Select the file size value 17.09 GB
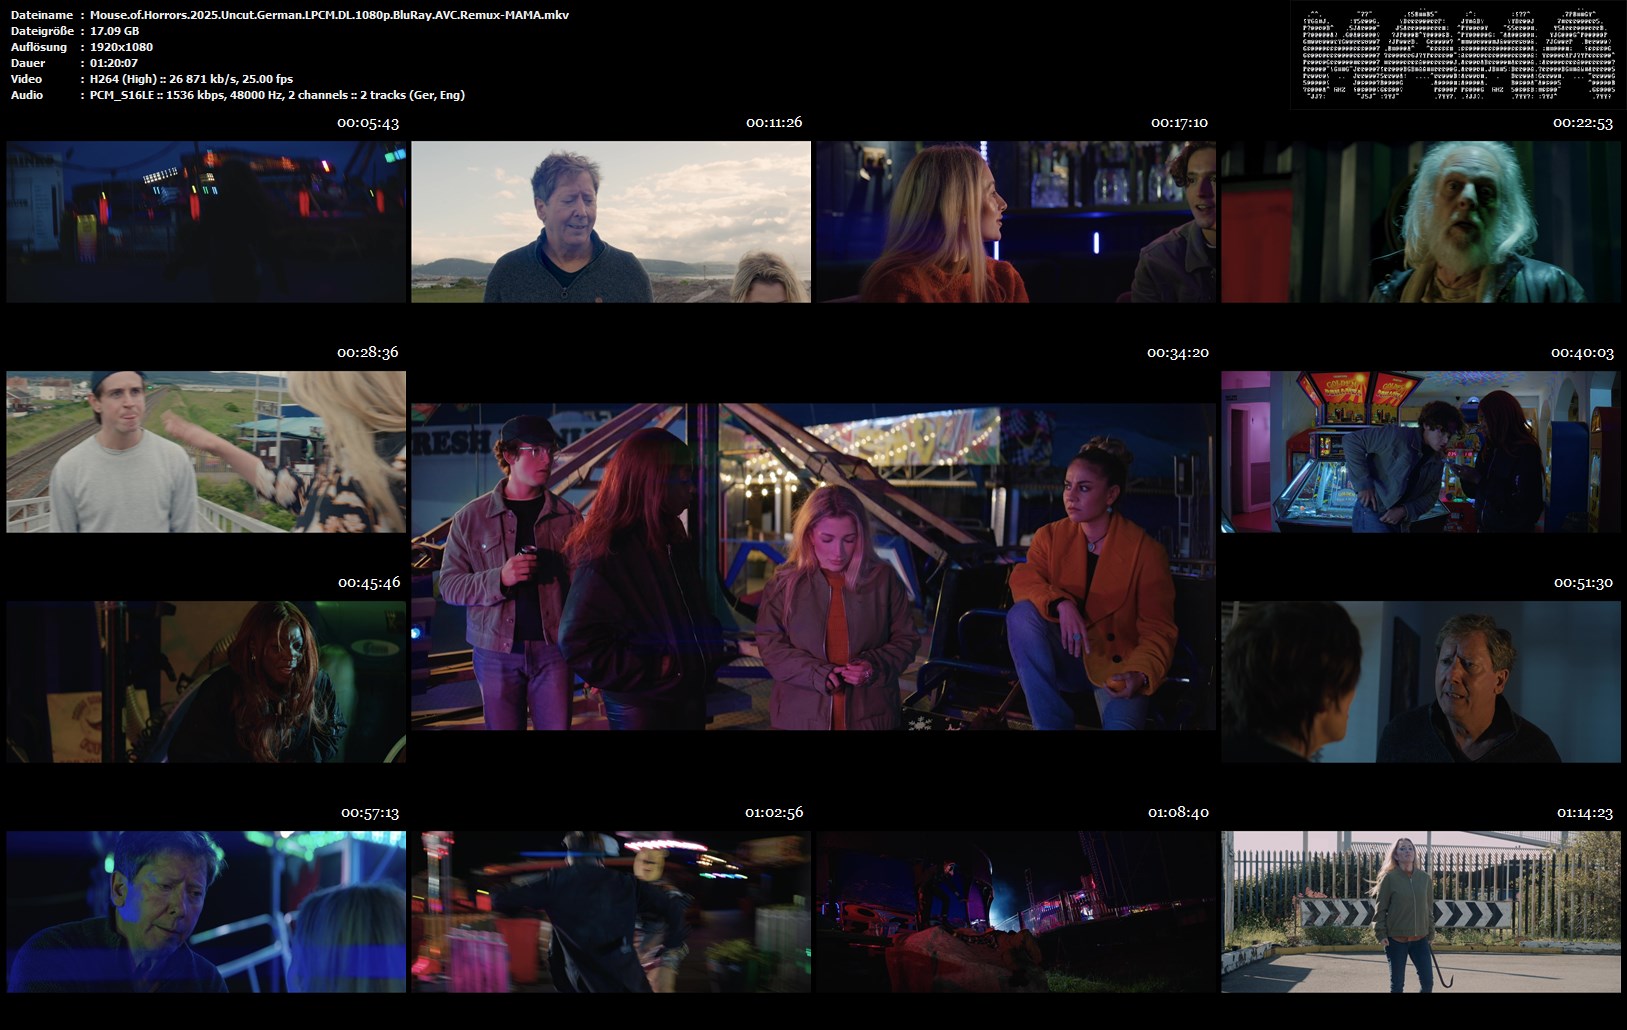Viewport: 1627px width, 1030px height. pos(114,31)
